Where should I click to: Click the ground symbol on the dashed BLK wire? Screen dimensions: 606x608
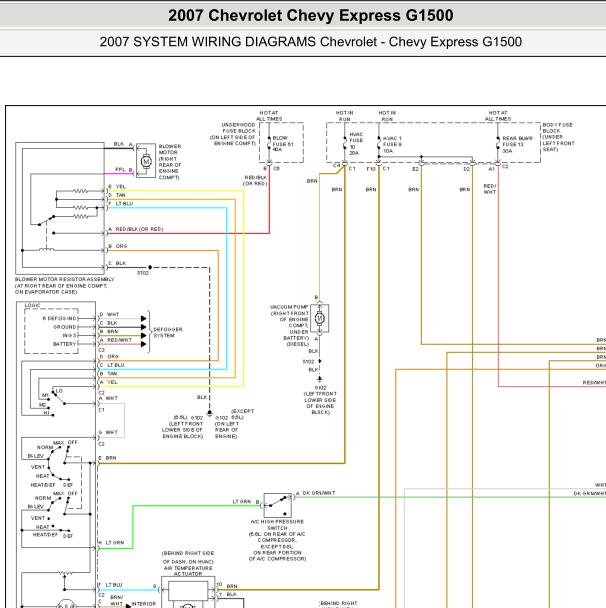click(x=210, y=413)
